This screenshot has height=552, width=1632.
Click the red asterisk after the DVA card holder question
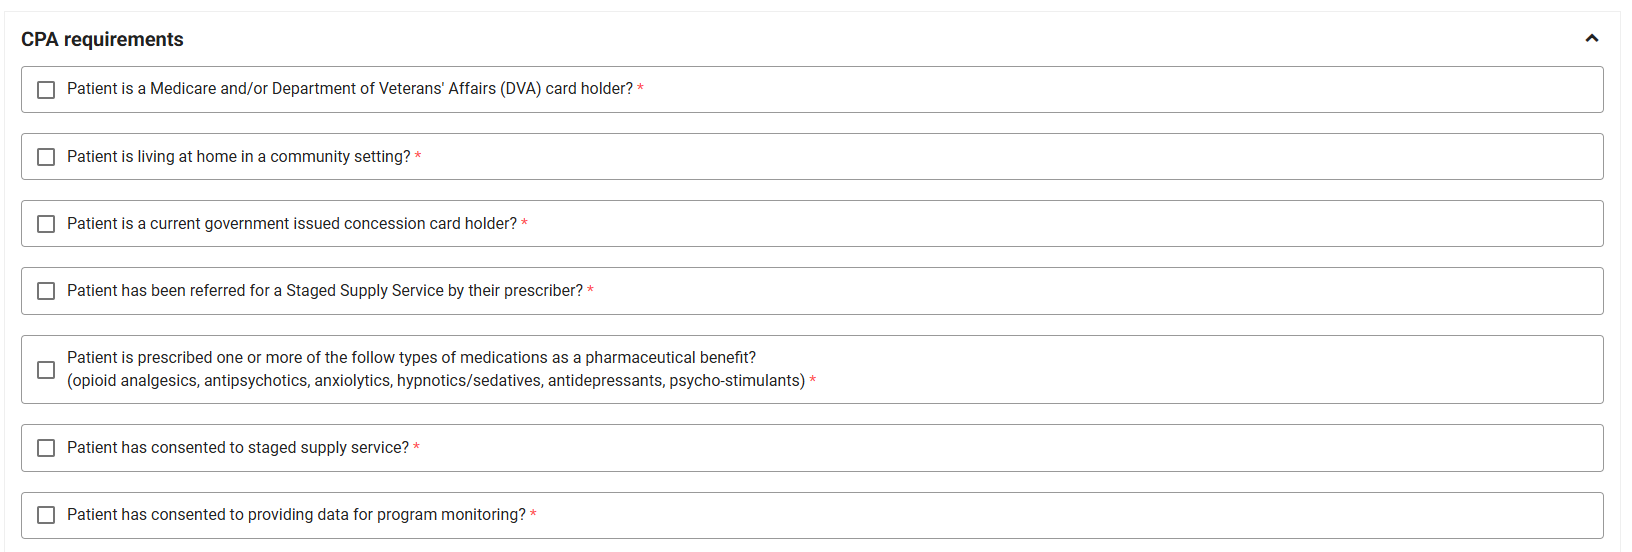[x=640, y=89]
